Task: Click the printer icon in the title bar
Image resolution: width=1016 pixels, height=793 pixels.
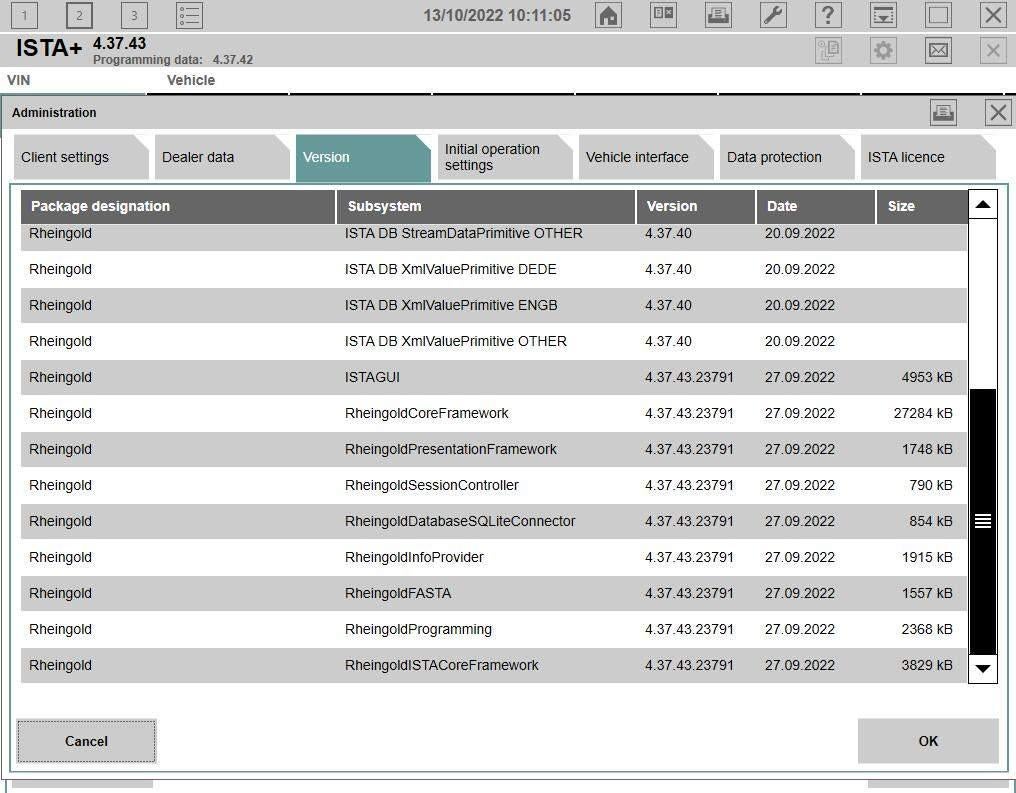Action: tap(718, 15)
